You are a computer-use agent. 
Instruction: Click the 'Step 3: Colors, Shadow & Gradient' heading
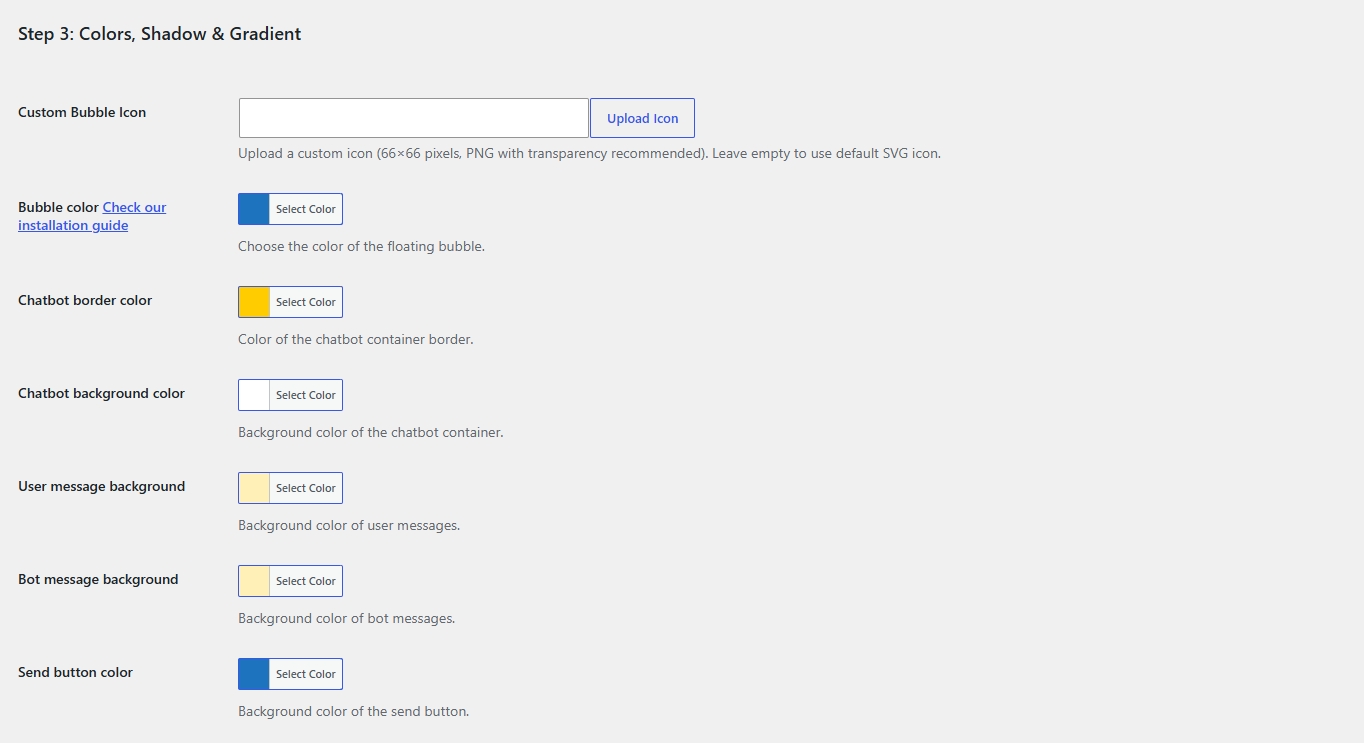coord(160,34)
